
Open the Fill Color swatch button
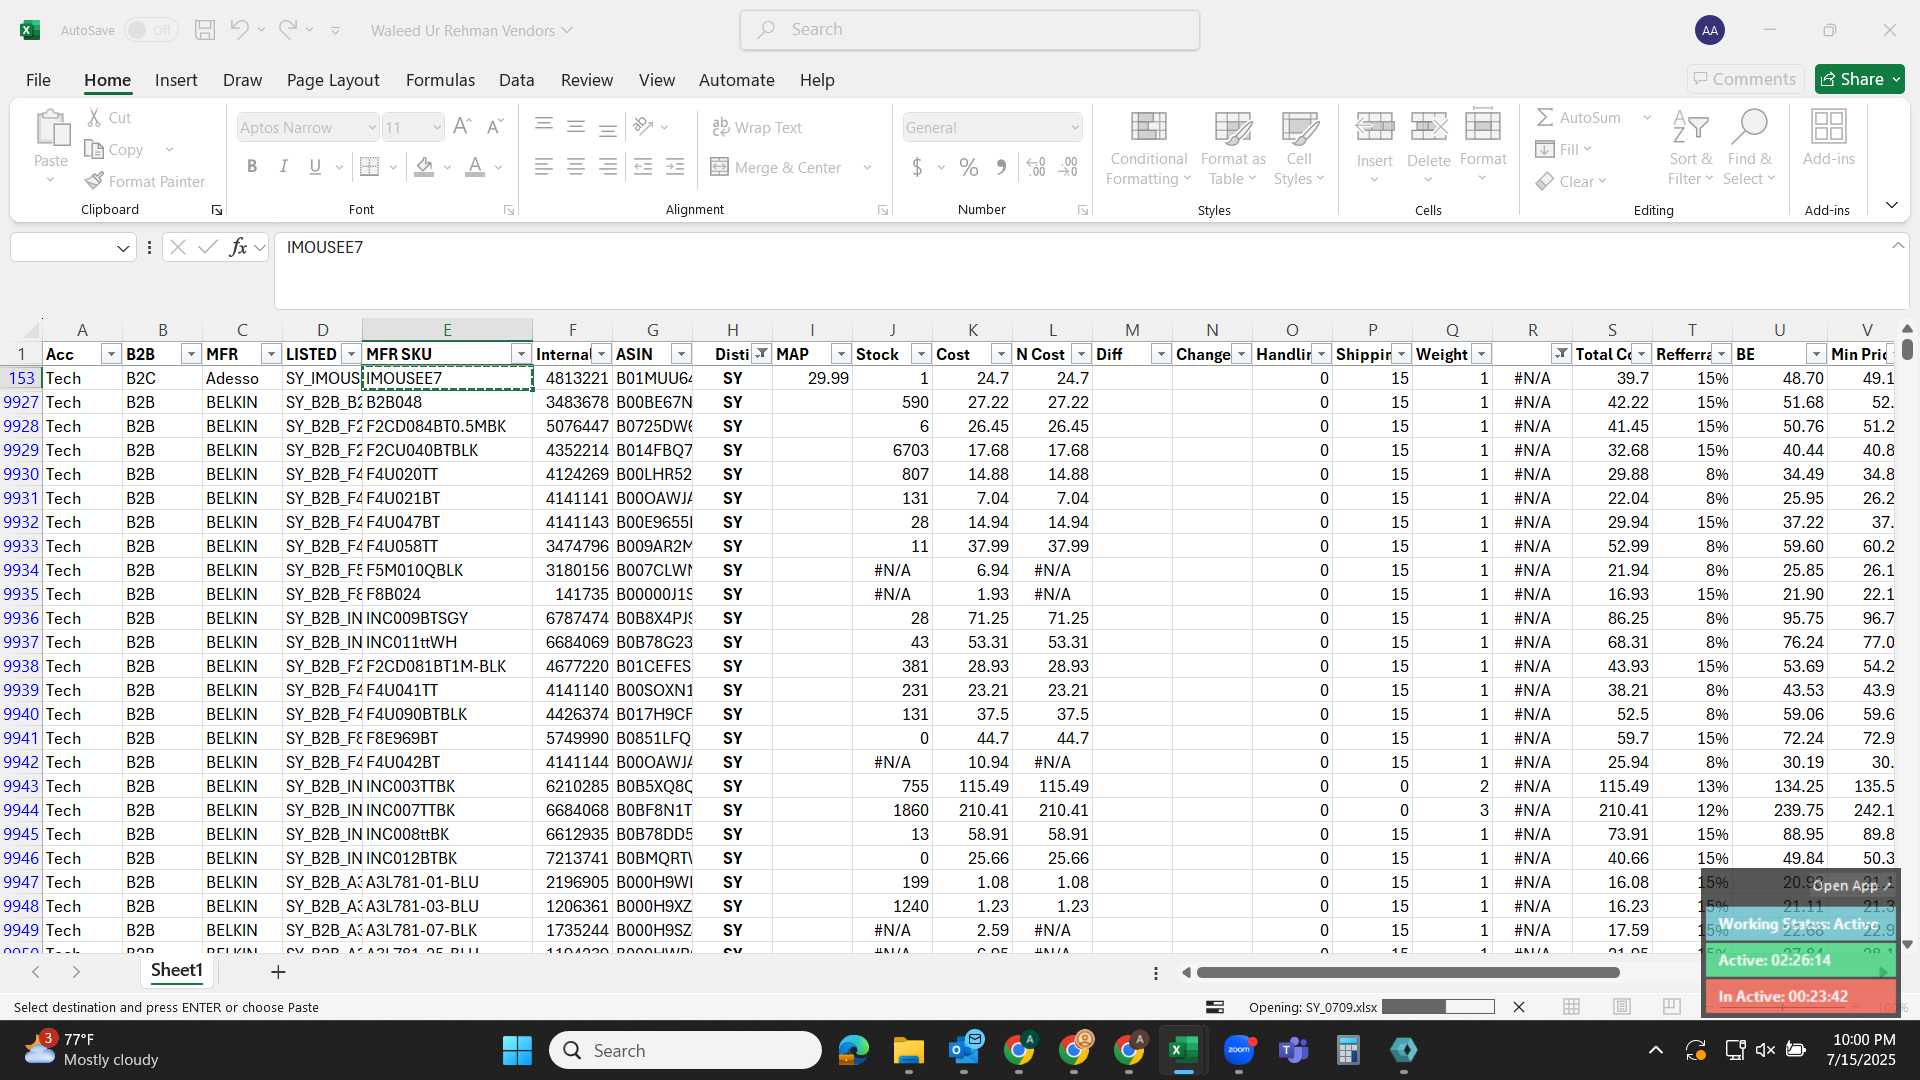424,167
